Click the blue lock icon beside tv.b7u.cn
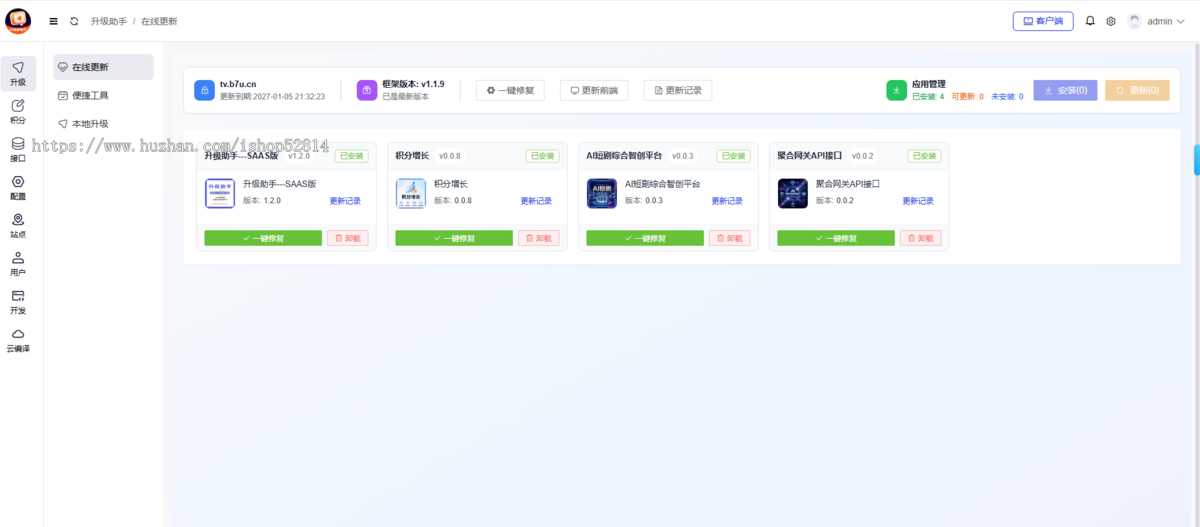The width and height of the screenshot is (1200, 527). (x=205, y=91)
